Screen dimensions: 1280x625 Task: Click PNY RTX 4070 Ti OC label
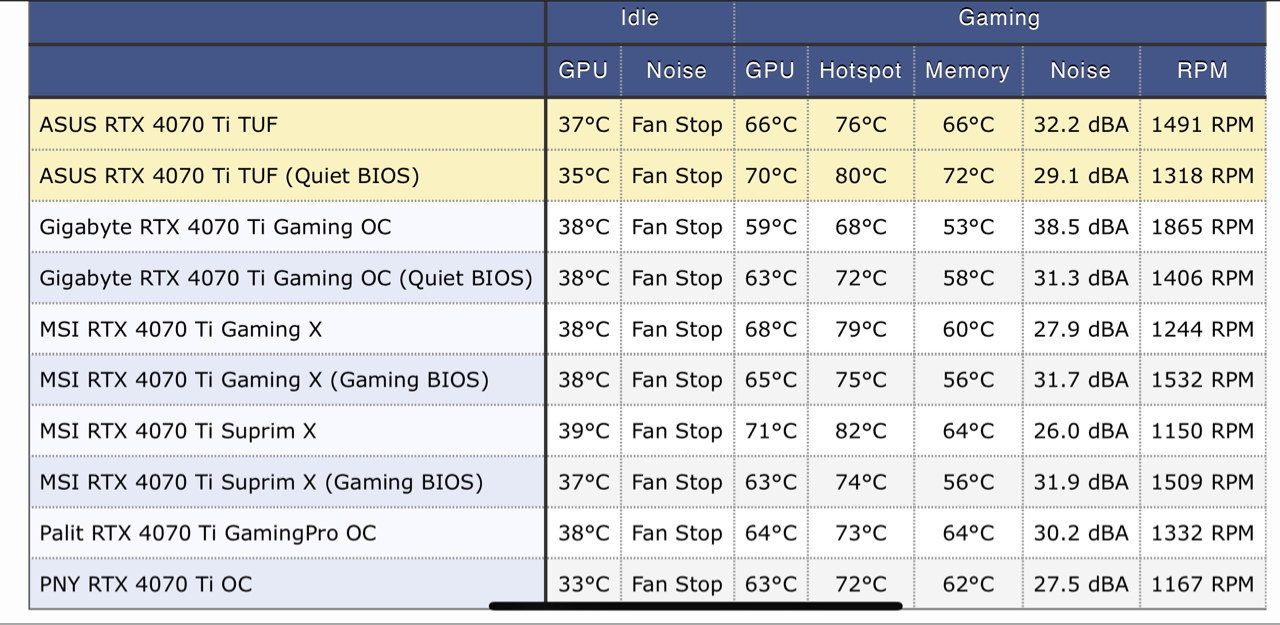(x=145, y=584)
